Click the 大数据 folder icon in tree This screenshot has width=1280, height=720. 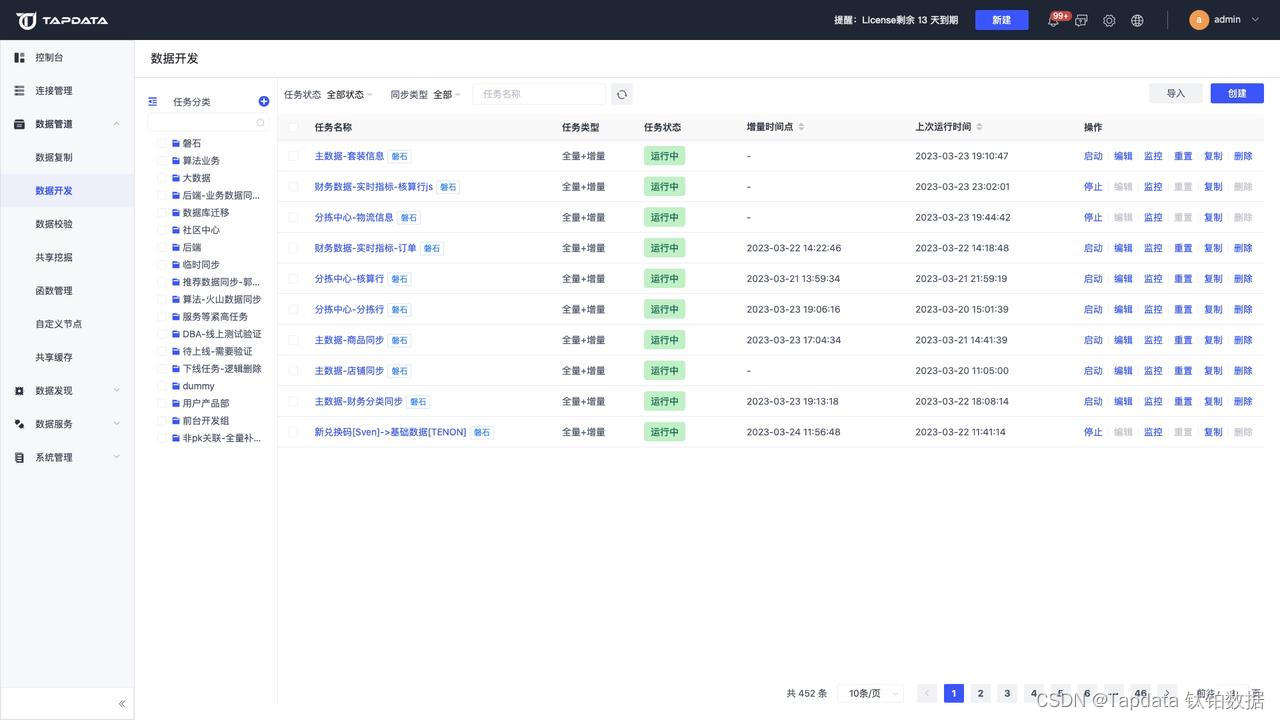[x=176, y=178]
